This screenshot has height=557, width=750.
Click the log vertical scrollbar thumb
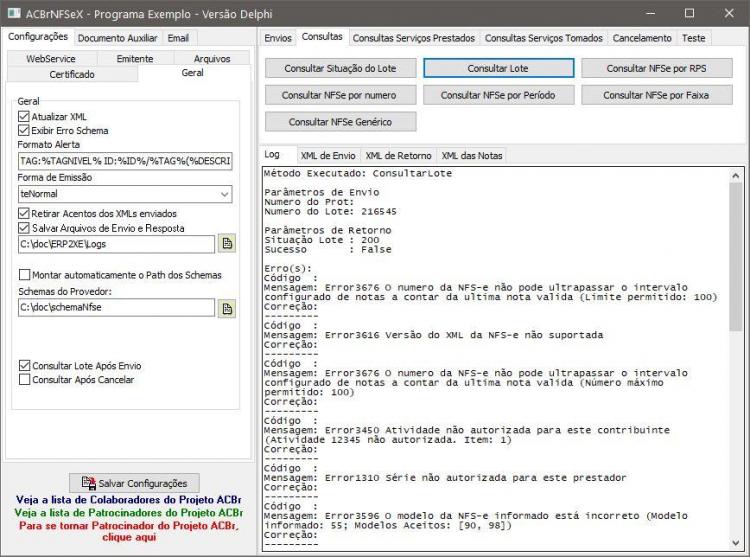[x=736, y=256]
